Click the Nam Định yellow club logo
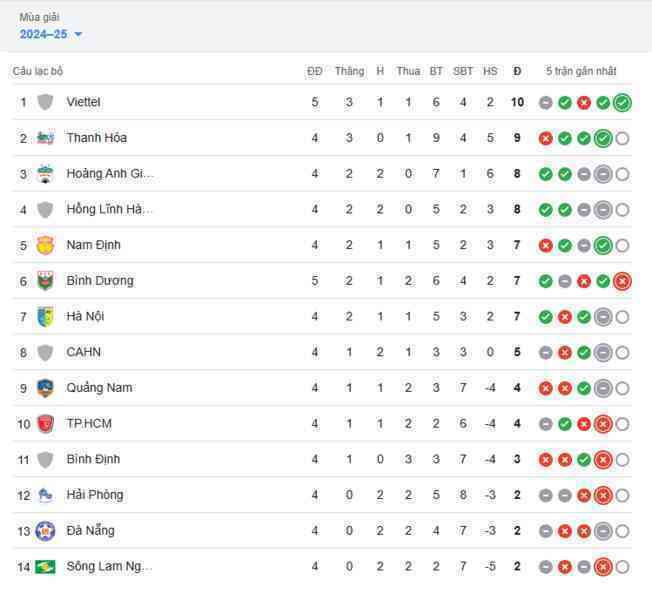 click(45, 245)
